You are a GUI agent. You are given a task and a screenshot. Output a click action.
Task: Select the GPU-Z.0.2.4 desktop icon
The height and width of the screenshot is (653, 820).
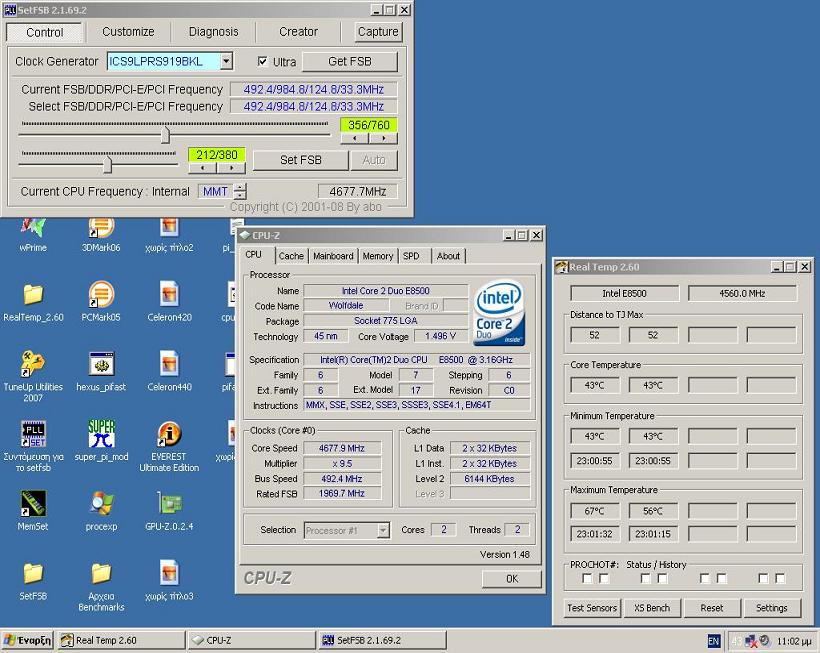[x=169, y=511]
